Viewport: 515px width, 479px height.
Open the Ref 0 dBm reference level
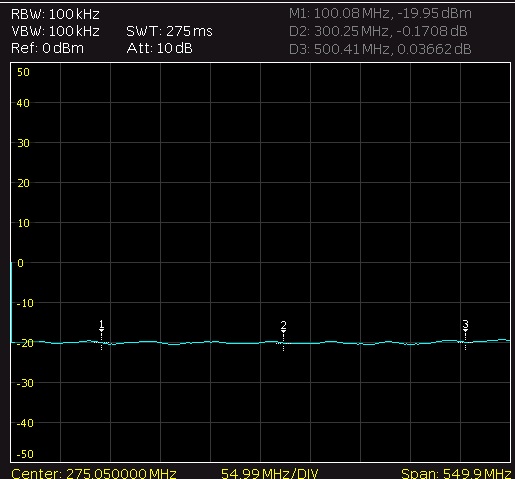coord(47,49)
